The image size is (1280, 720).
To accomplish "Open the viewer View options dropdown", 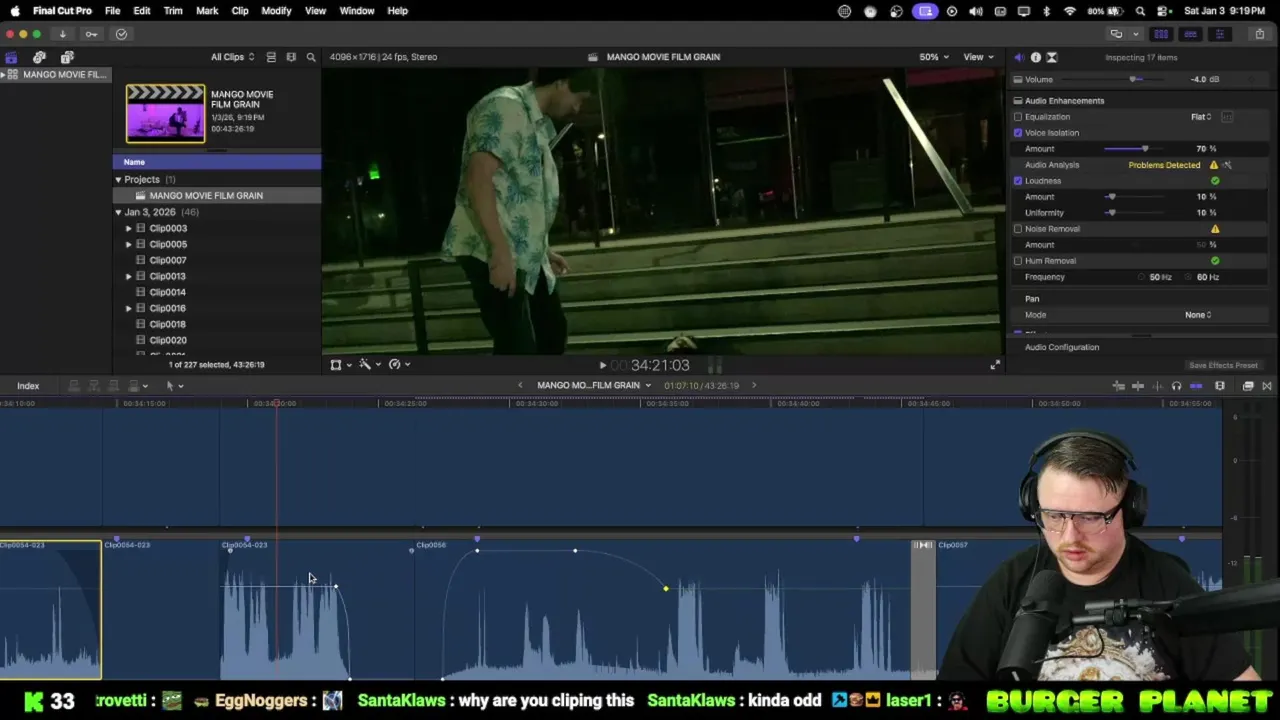I will 978,57.
